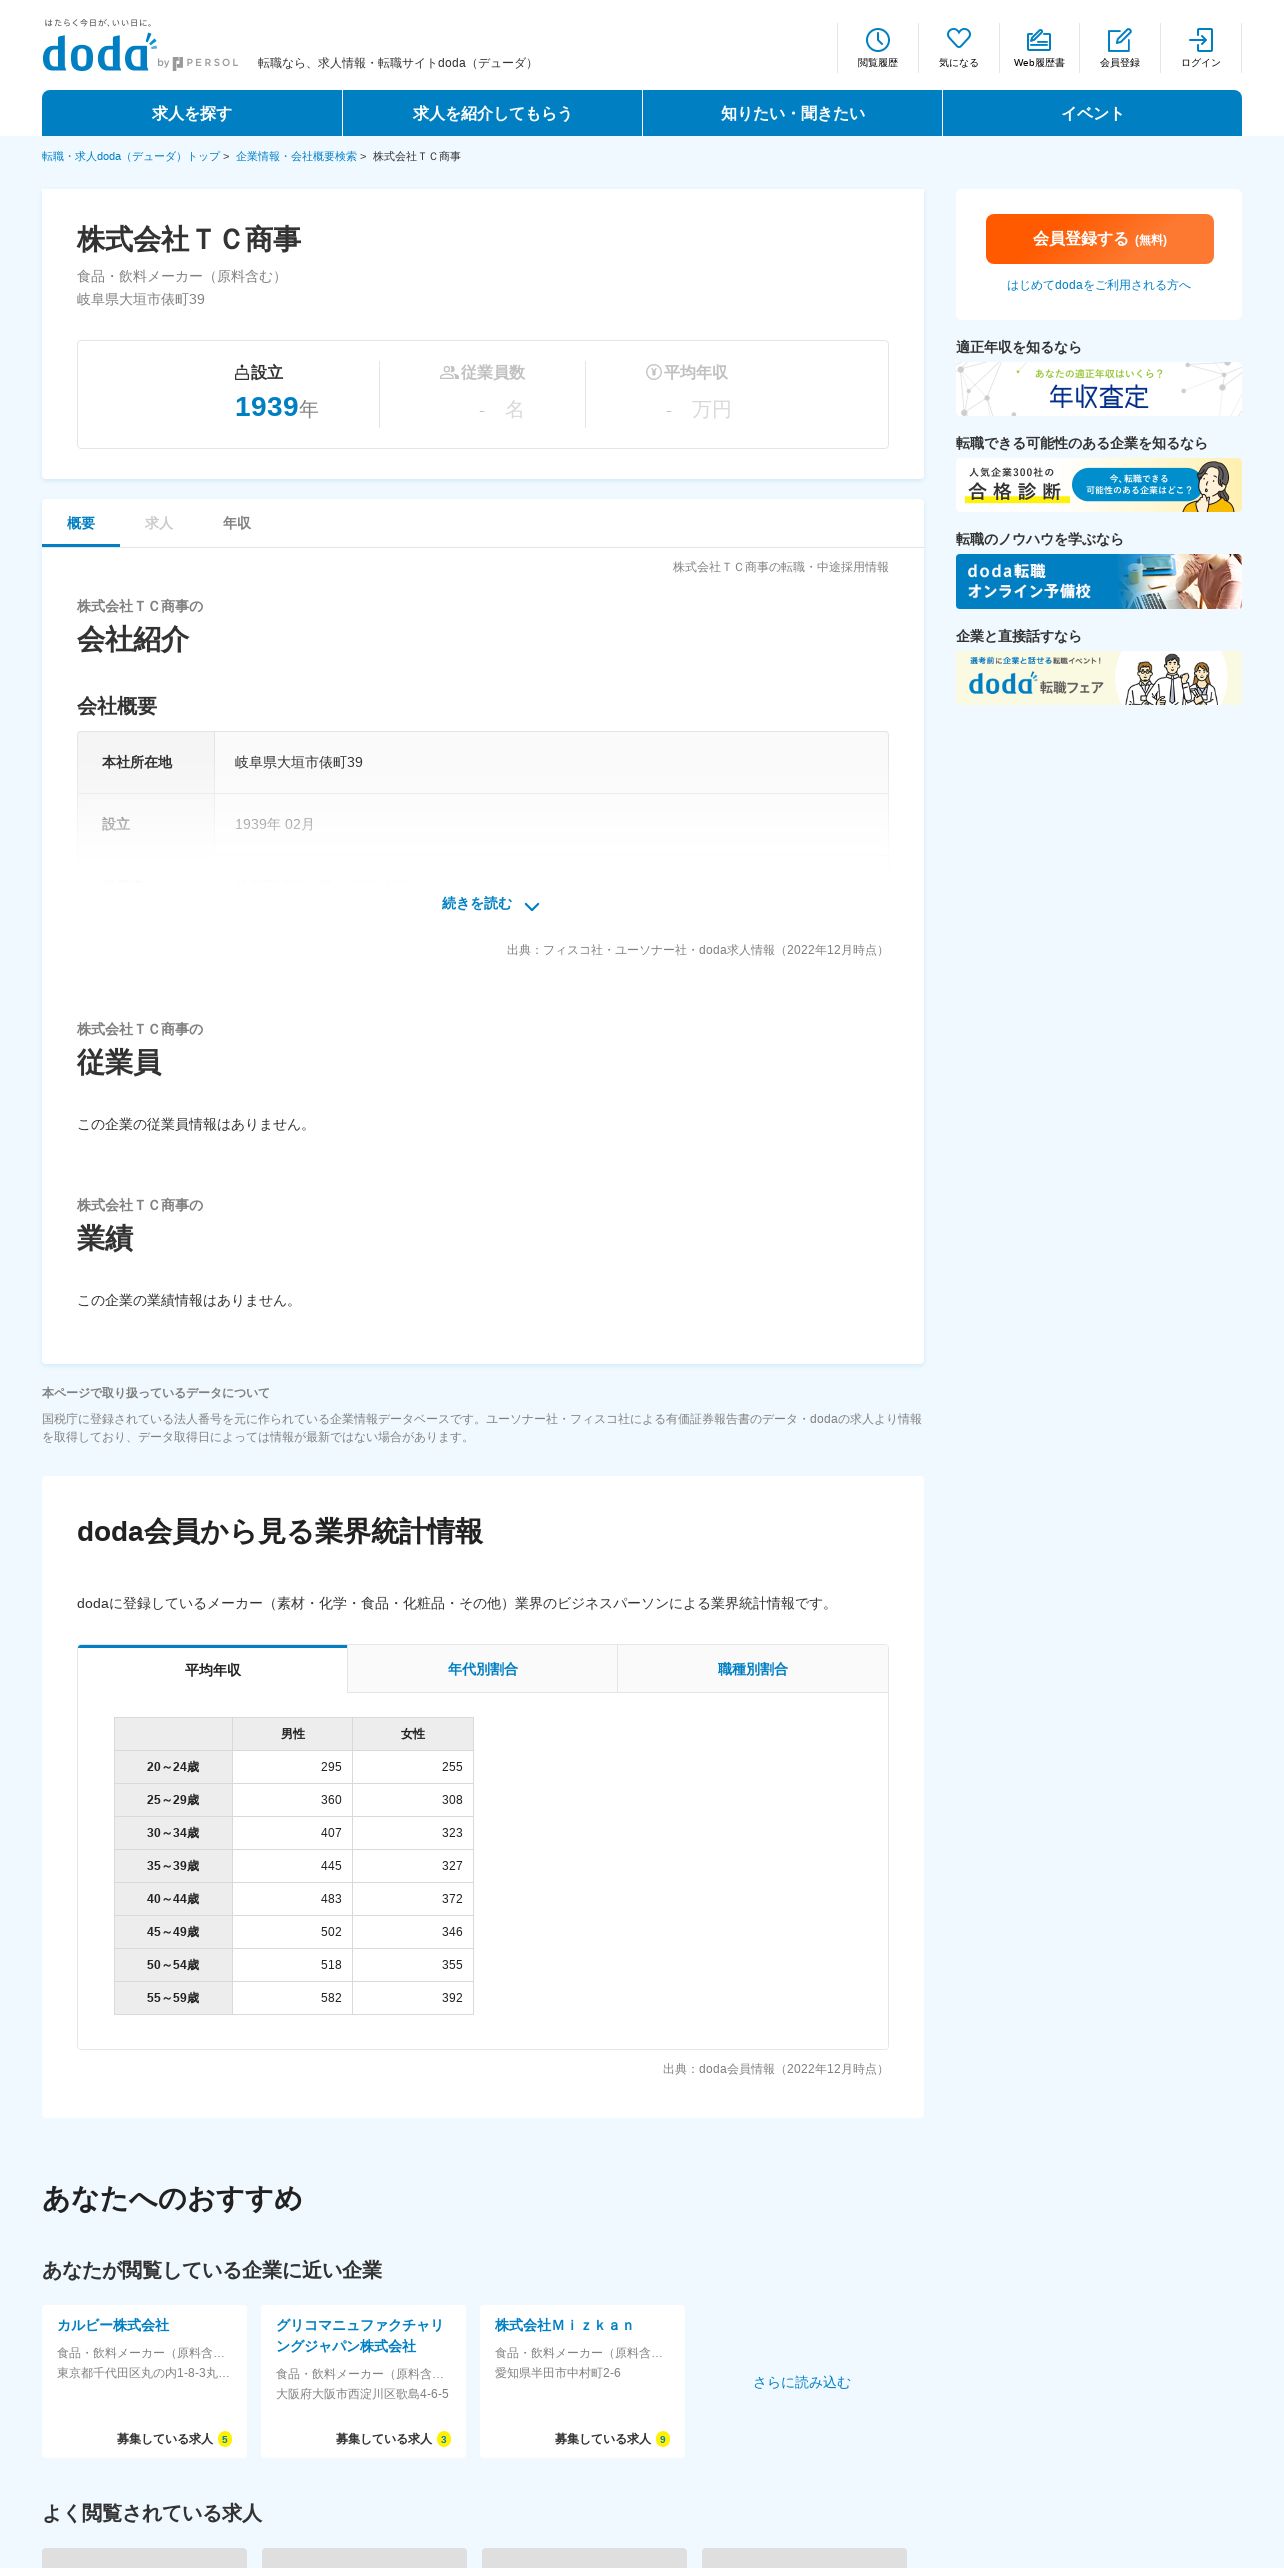Open the カルビー株式会社 company link
The width and height of the screenshot is (1284, 2568).
(x=113, y=2325)
